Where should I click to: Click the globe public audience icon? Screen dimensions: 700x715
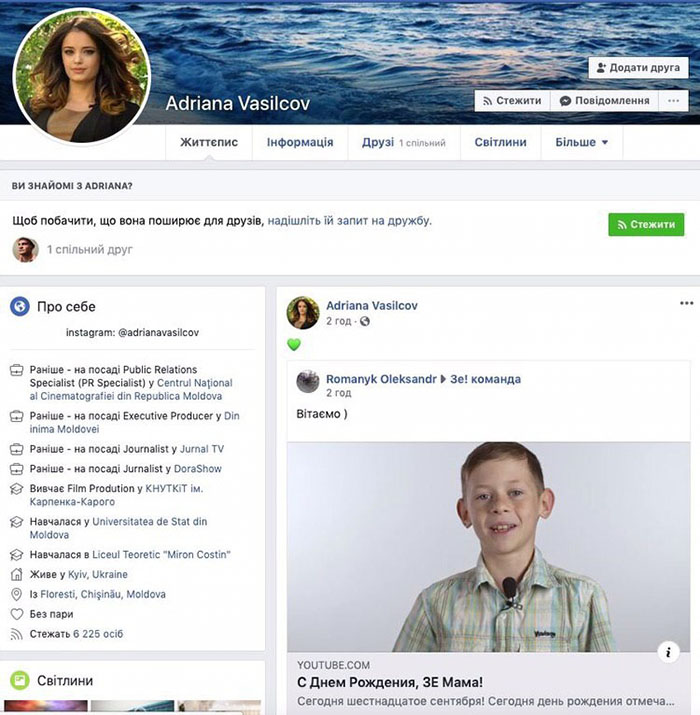(x=365, y=321)
